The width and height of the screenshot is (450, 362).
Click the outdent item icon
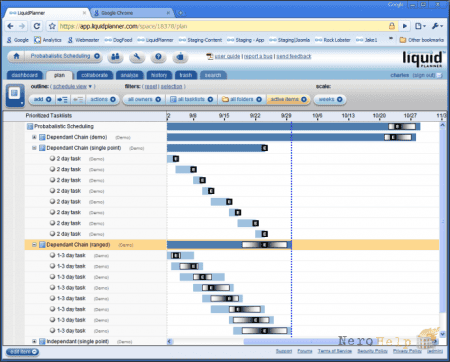(78, 99)
